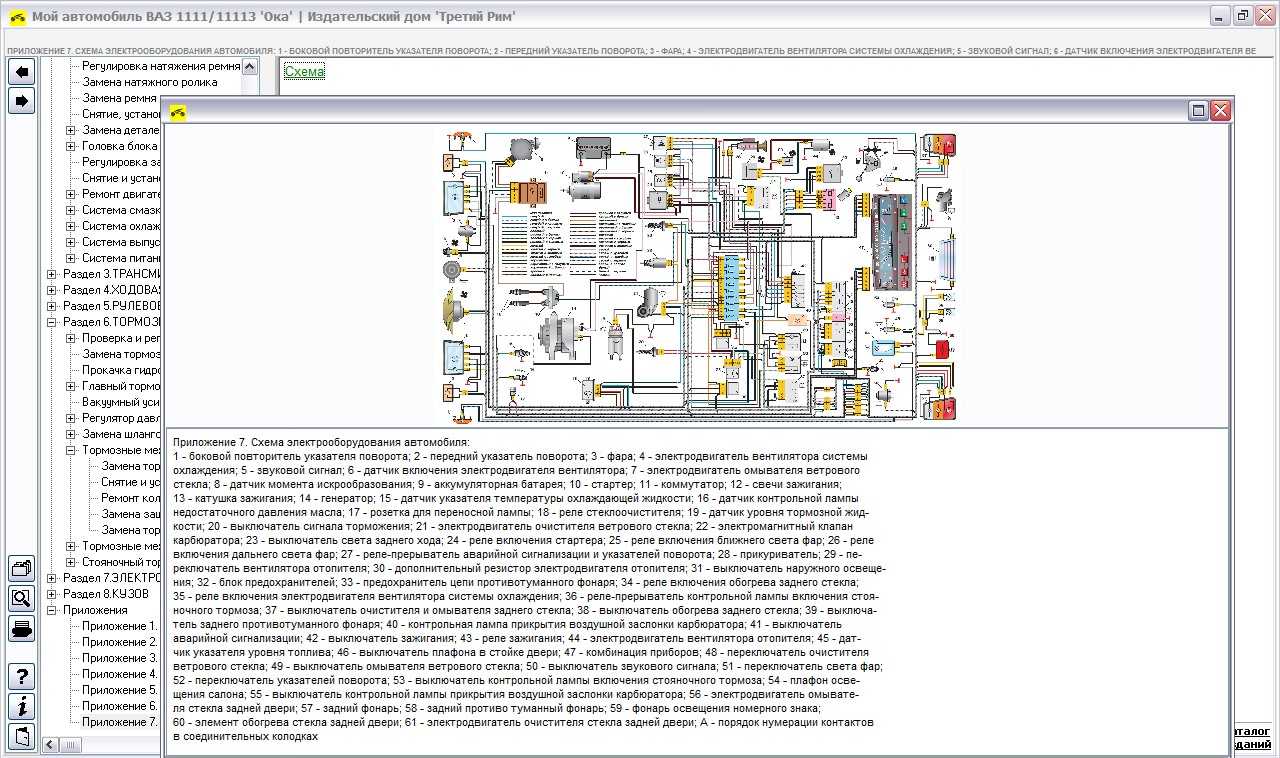Click the tree horizontal scrollbar thumb
This screenshot has width=1280, height=758.
pyautogui.click(x=70, y=744)
